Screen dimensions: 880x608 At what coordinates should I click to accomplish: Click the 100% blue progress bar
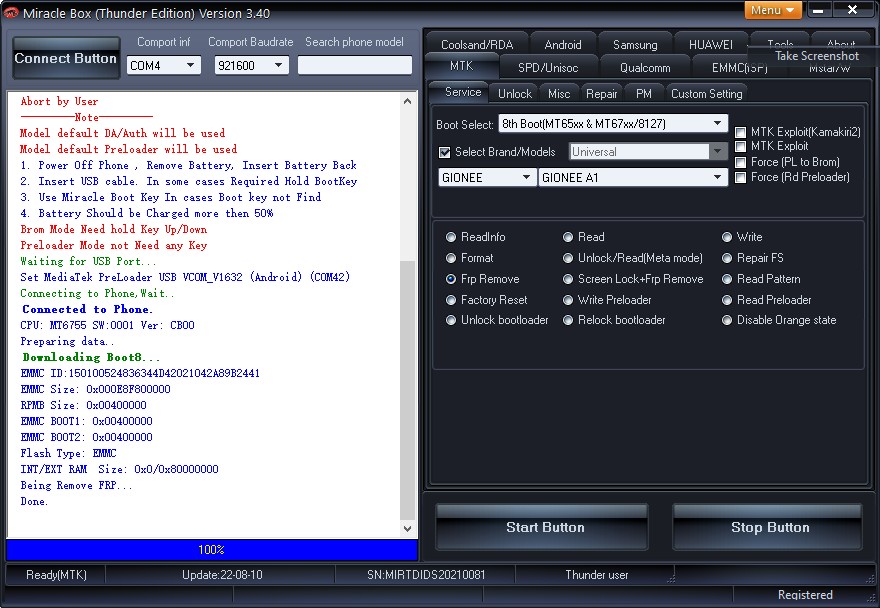coord(212,550)
